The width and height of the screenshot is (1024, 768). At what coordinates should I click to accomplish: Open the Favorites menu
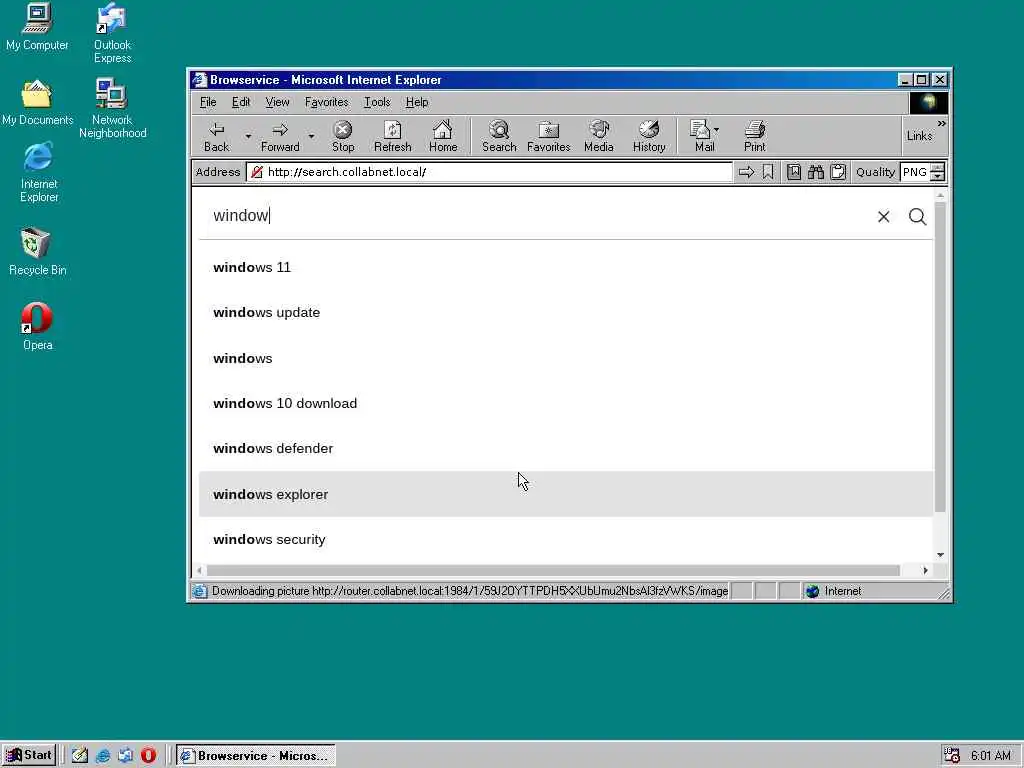[327, 102]
